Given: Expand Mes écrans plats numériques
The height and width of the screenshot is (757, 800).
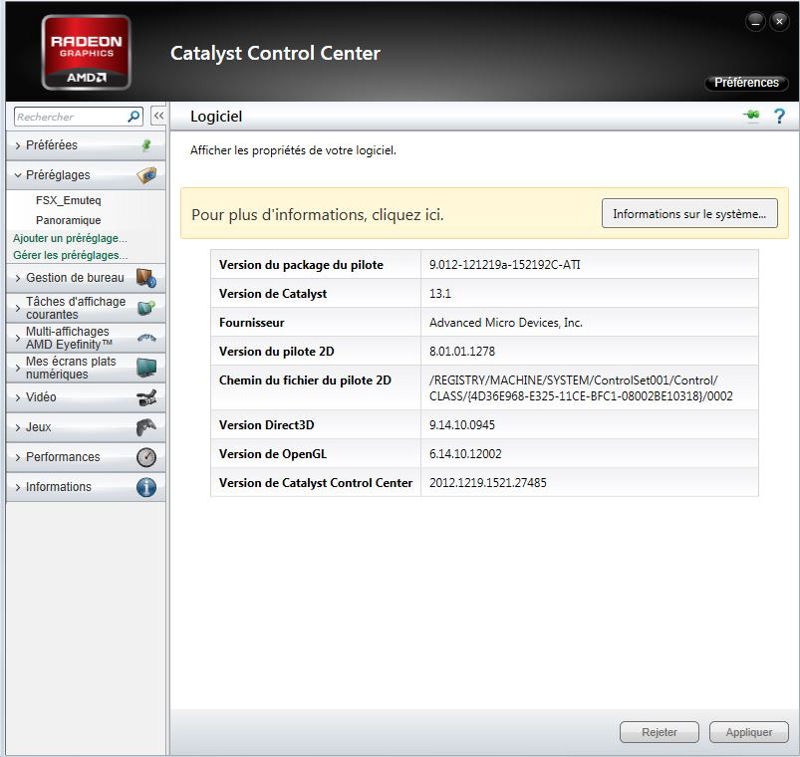Looking at the screenshot, I should coord(18,368).
